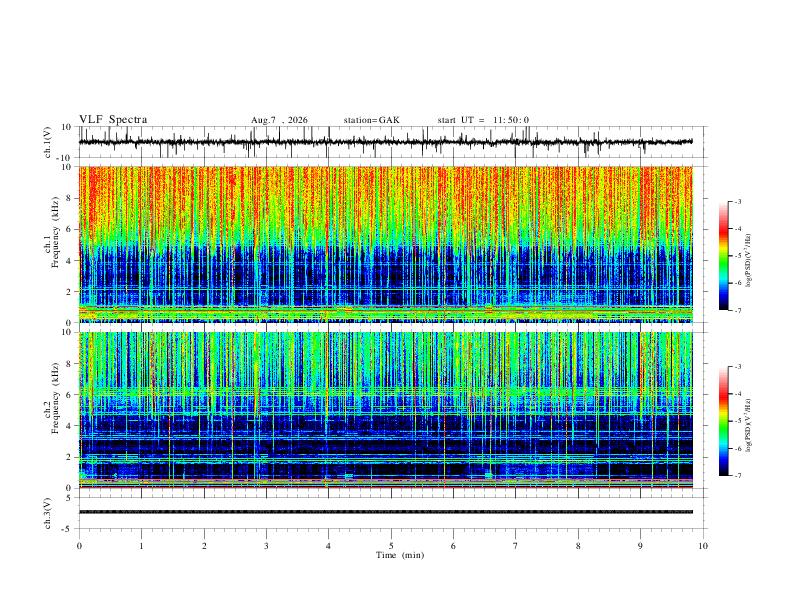This screenshot has width=792, height=612.
Task: Click the Time (min) axis label
Action: [400, 555]
